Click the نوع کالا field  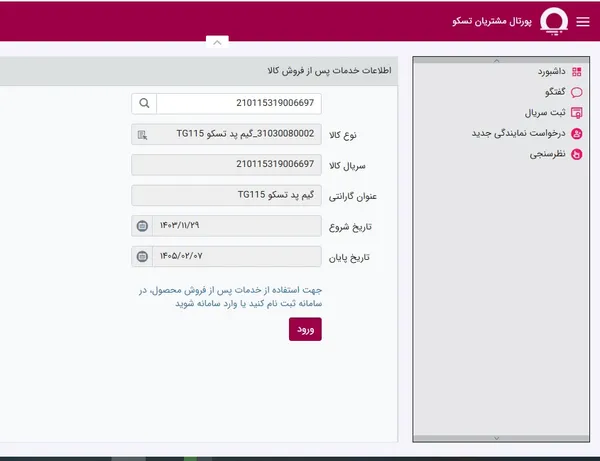pos(226,134)
